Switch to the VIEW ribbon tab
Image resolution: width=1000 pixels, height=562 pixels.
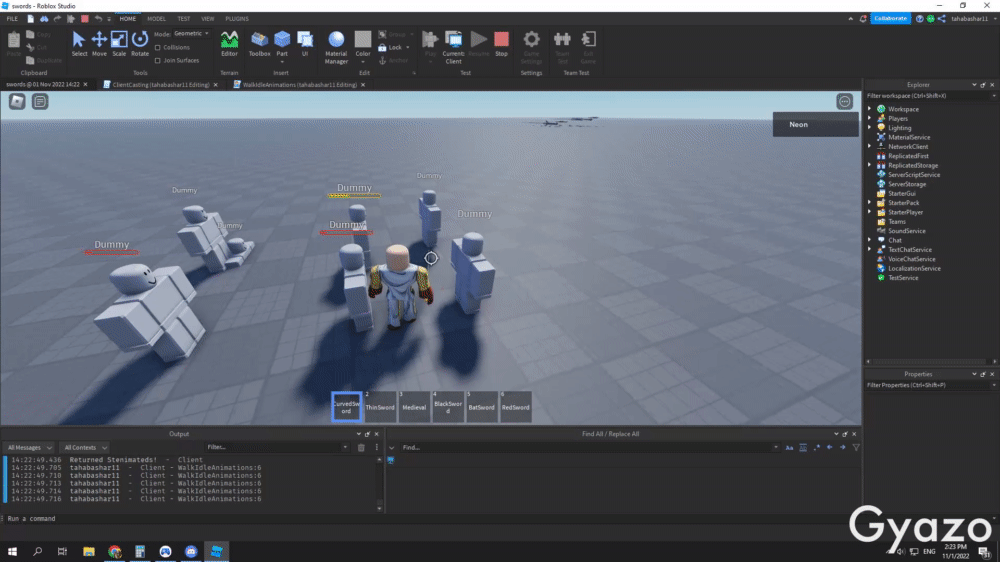208,18
